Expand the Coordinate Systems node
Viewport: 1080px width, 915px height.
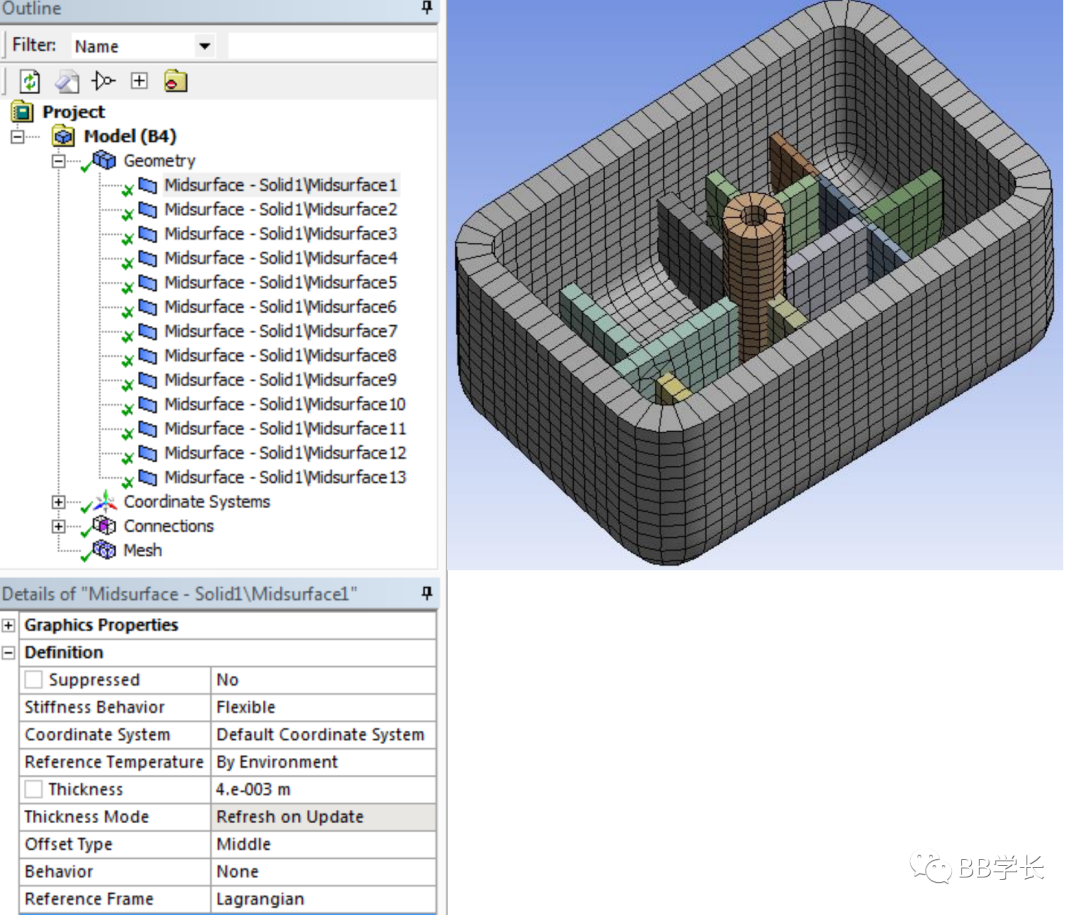click(59, 502)
